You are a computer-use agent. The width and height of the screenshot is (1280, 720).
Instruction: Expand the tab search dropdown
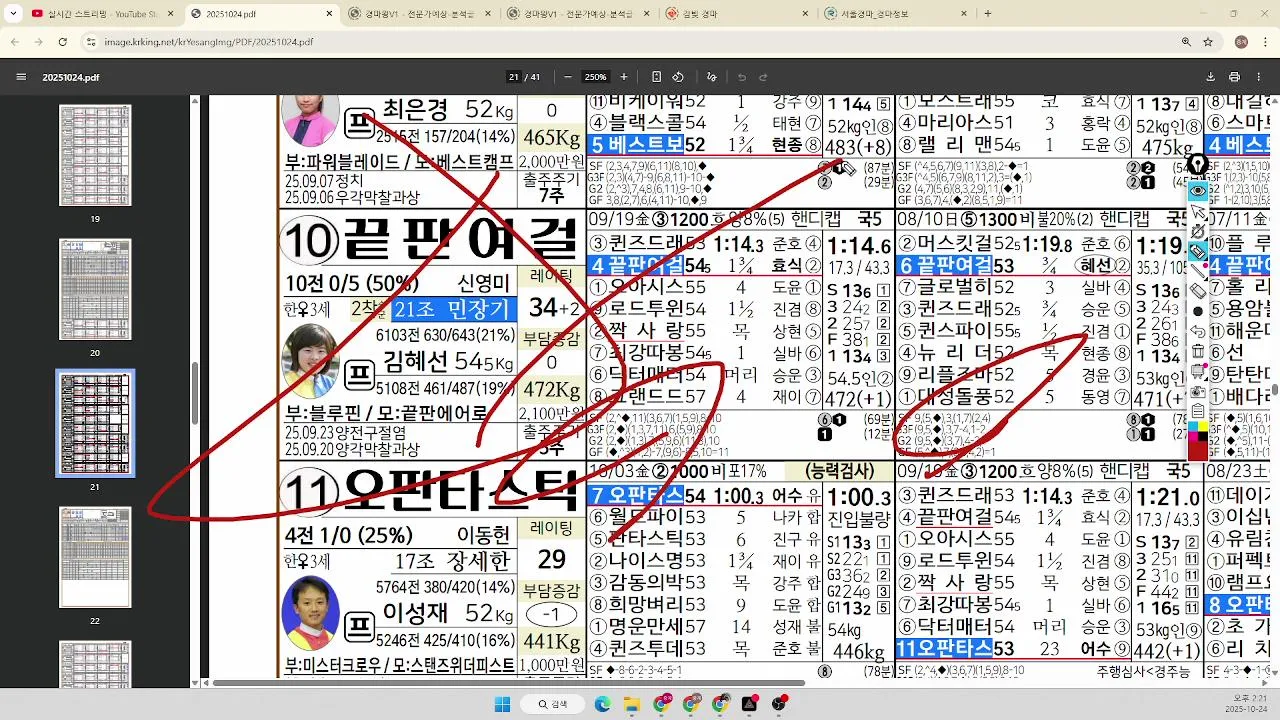(13, 14)
